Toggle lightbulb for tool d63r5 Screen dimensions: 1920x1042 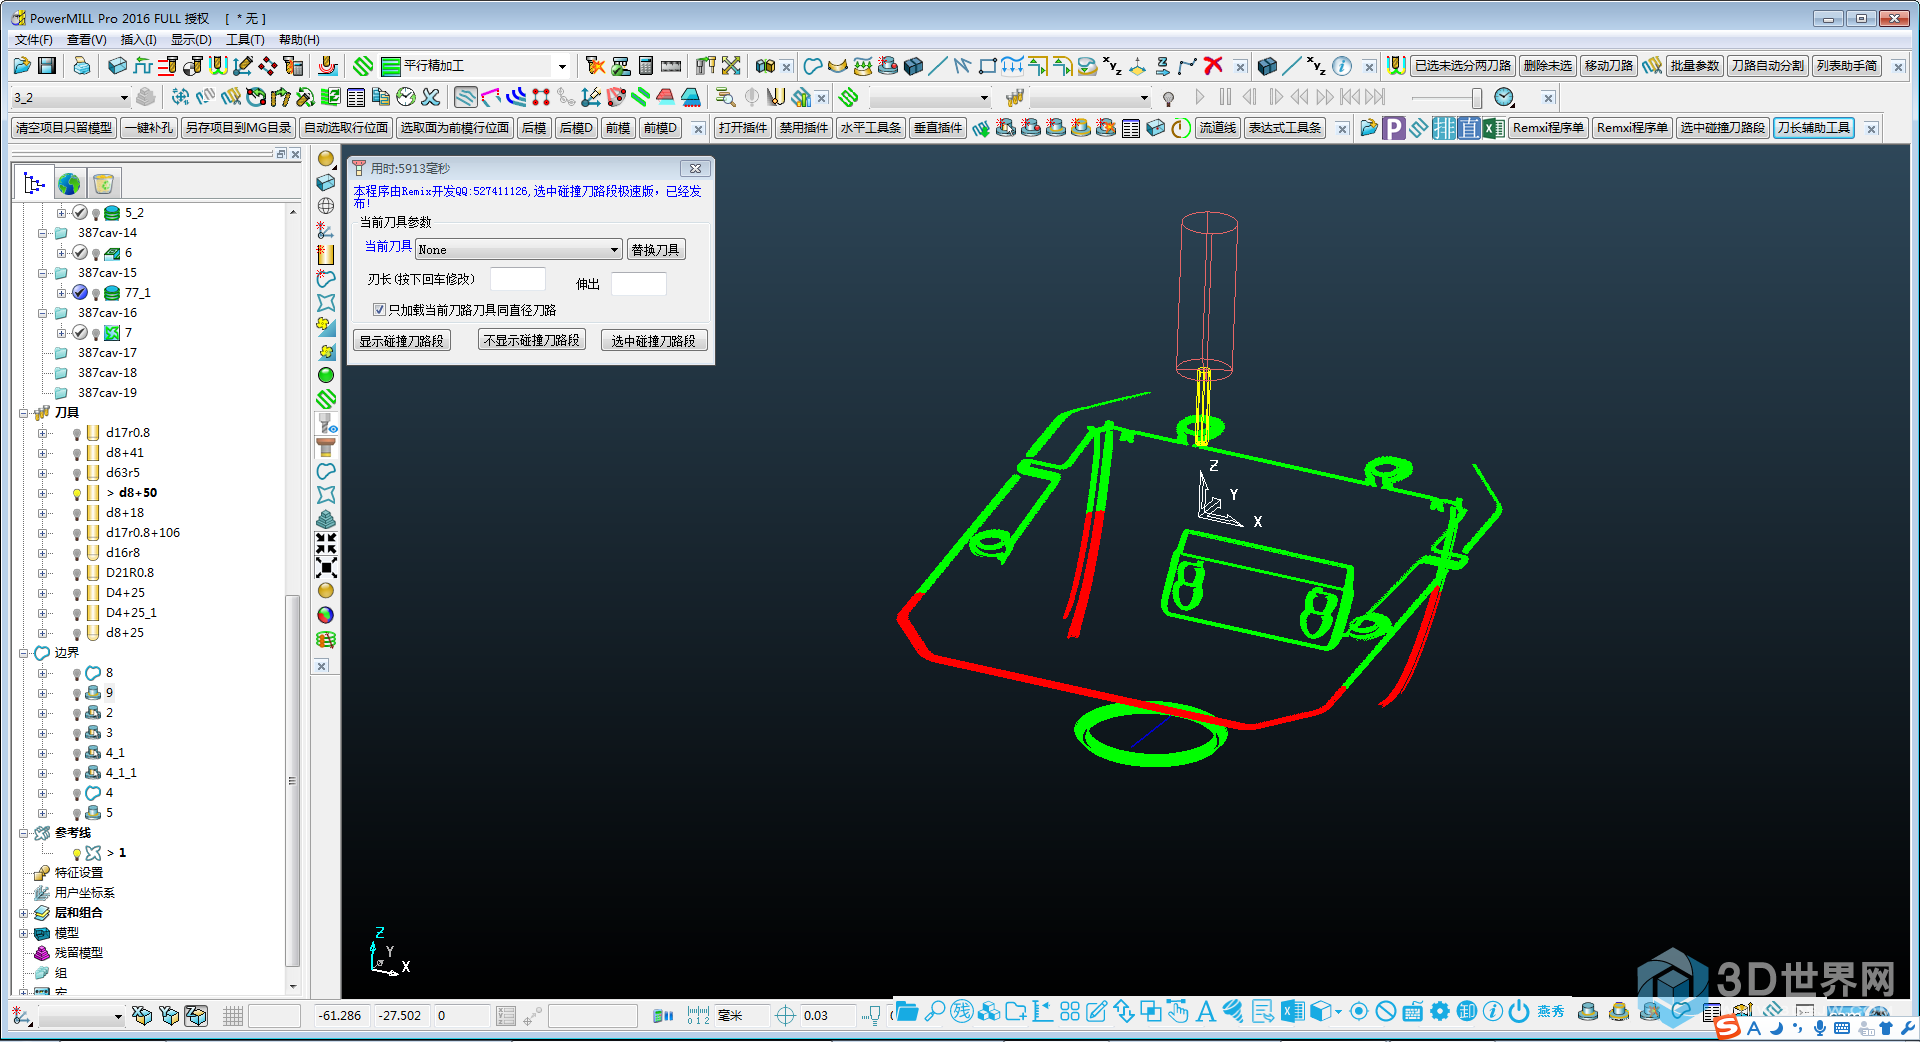(77, 474)
